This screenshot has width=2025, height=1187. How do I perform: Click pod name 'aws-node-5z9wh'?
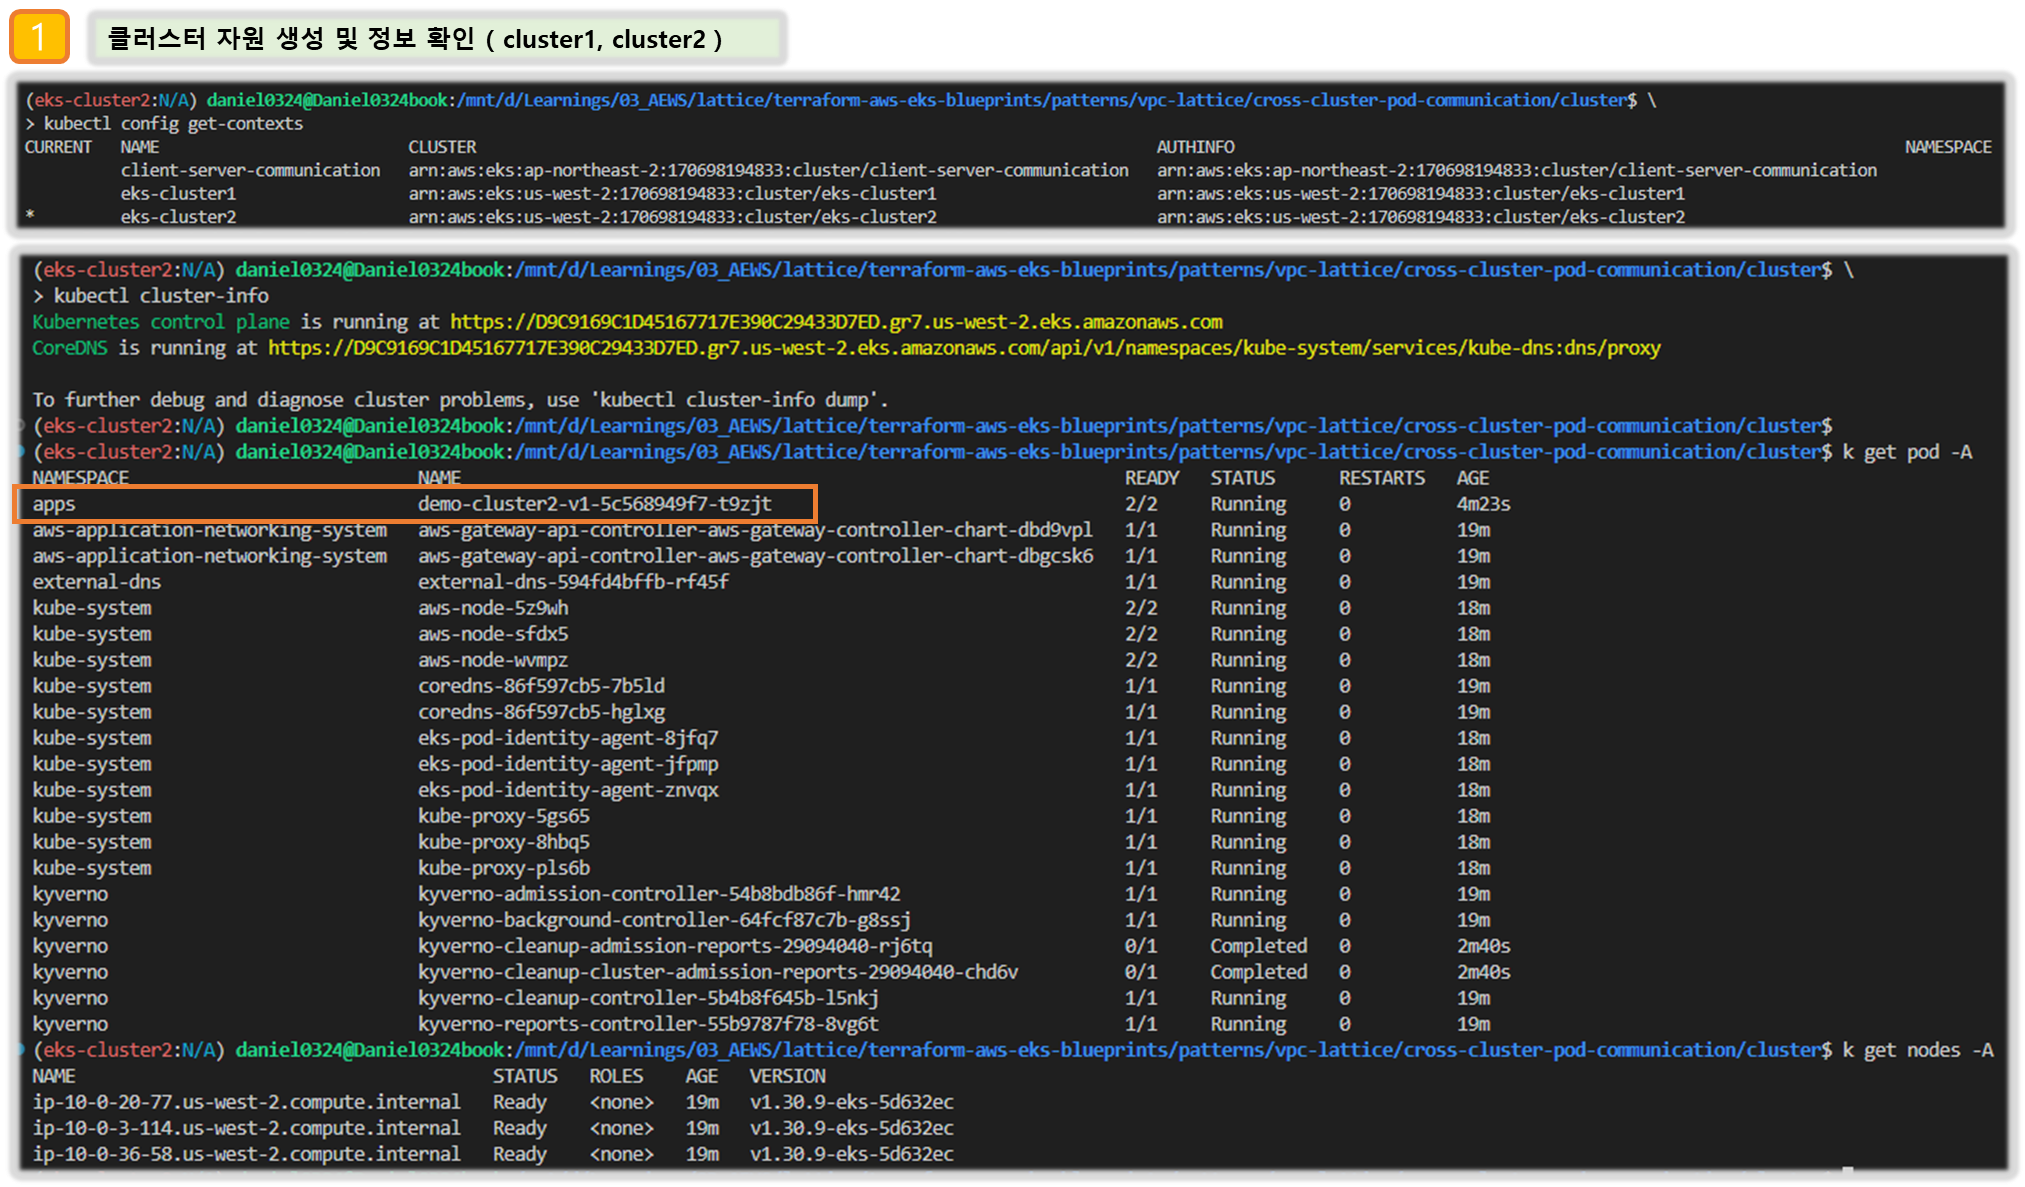[x=493, y=608]
